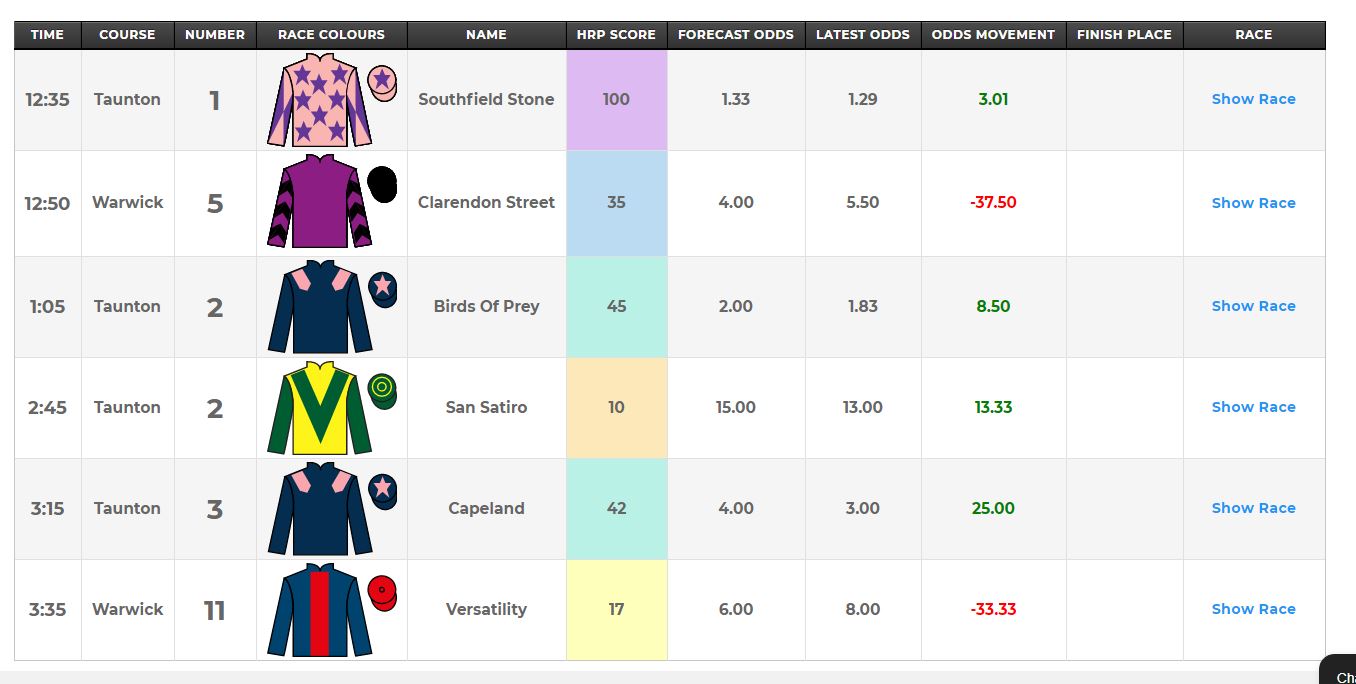Click Versatility's blue and red striped silks

[x=319, y=609]
